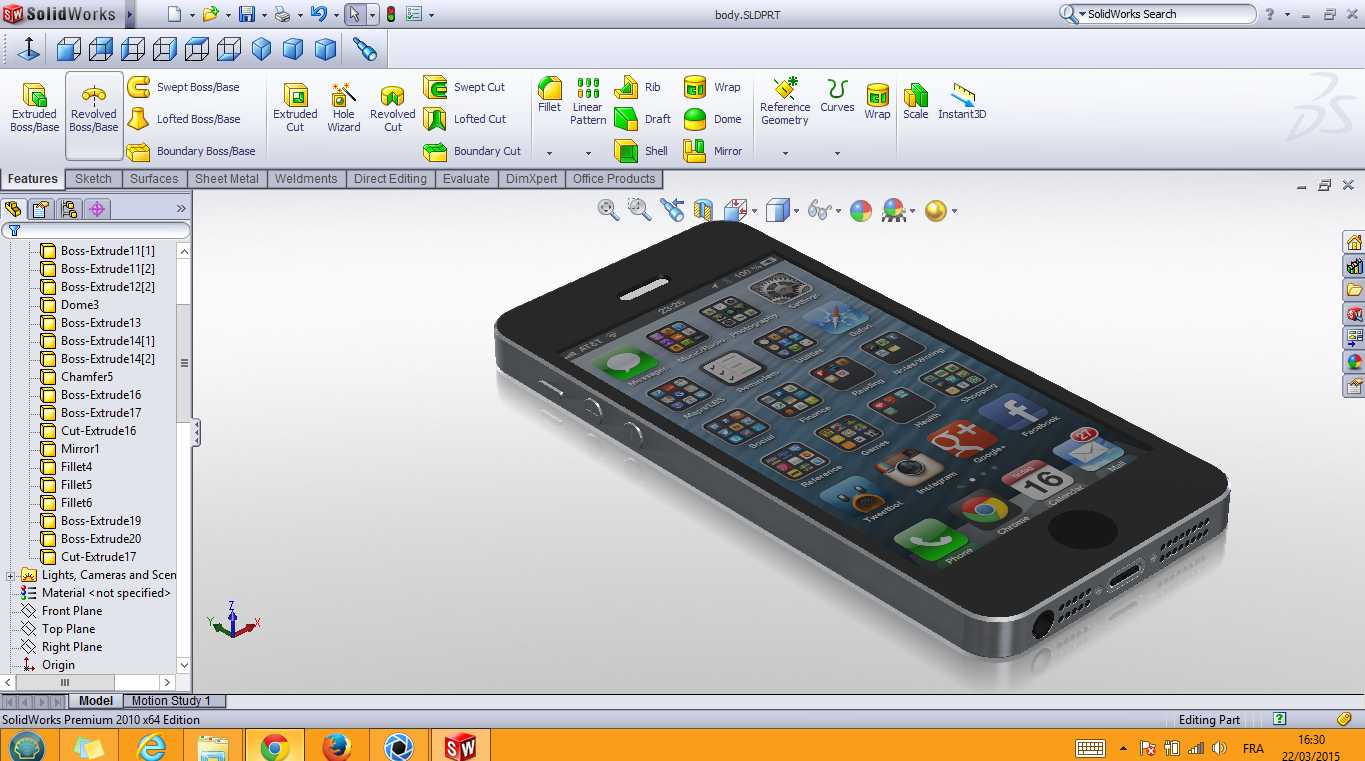Open the Display Style dropdown arrow
The image size is (1365, 761).
(796, 211)
